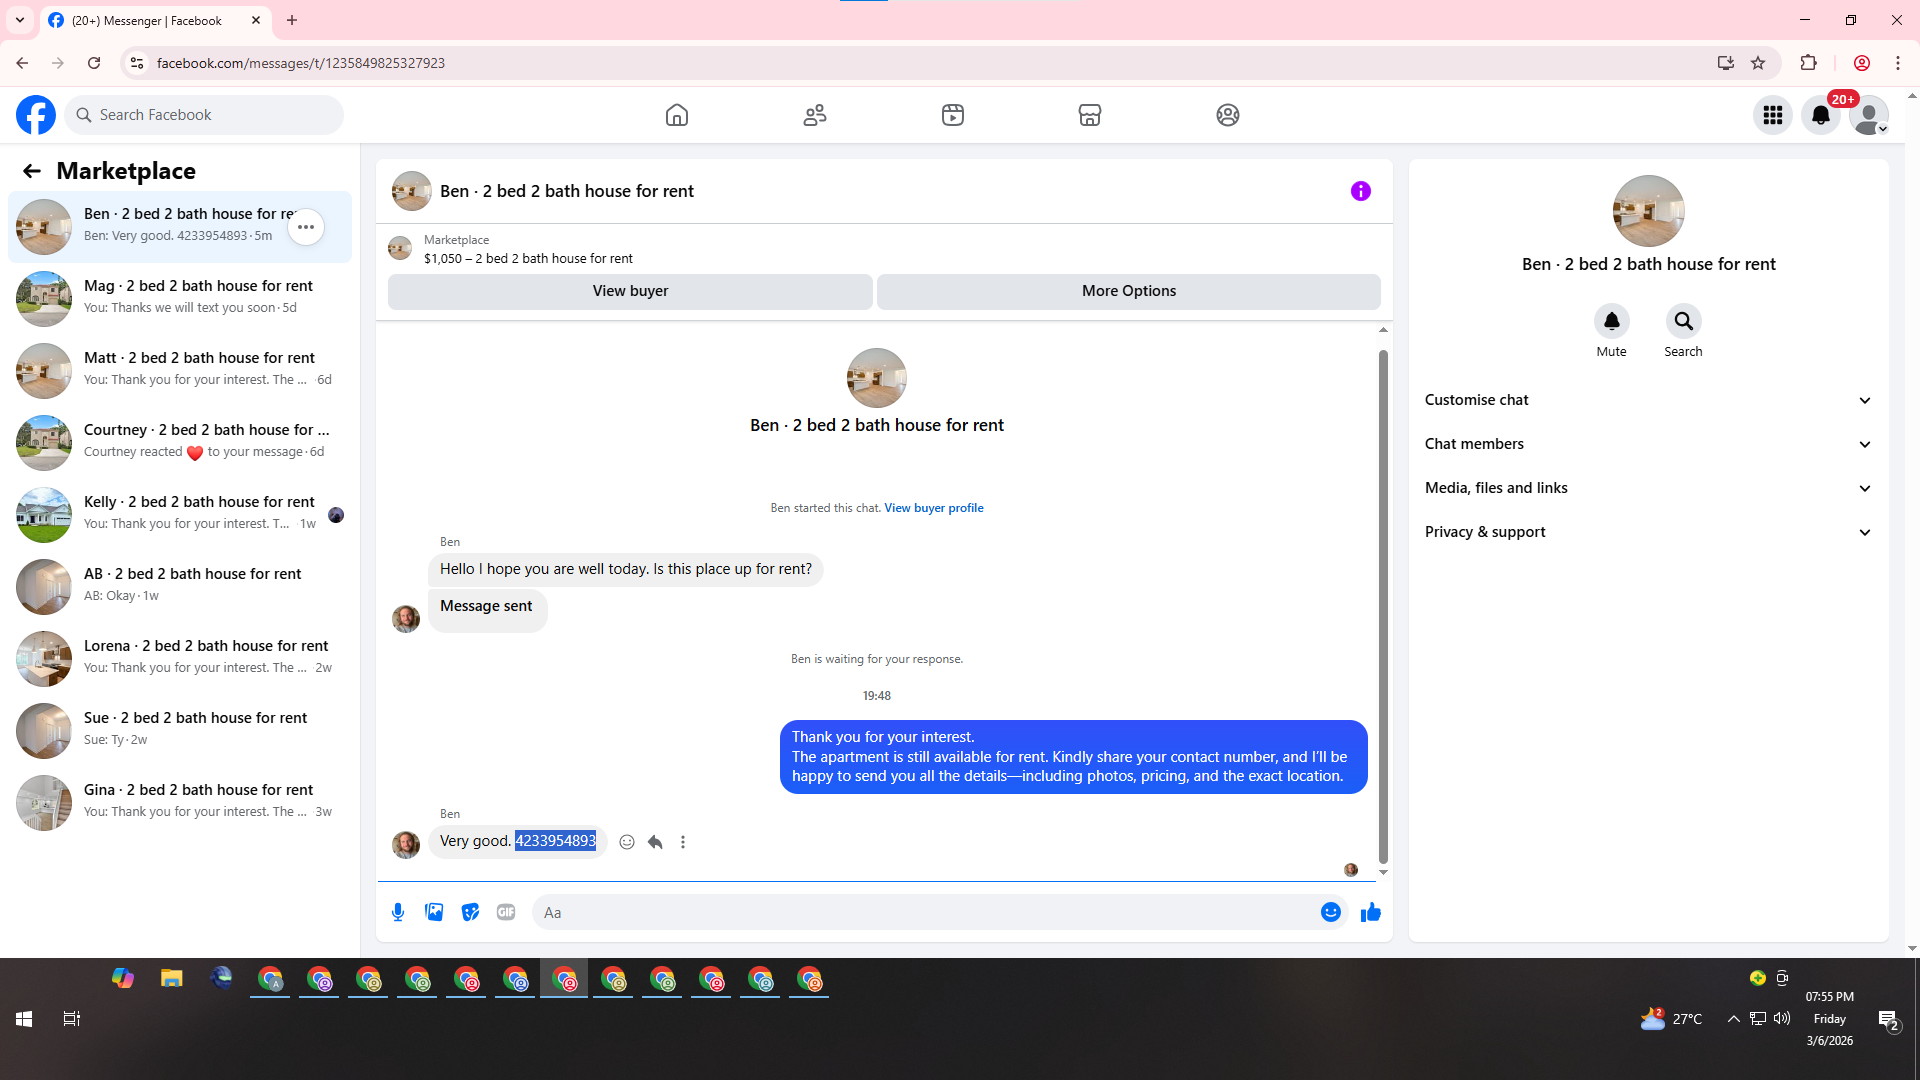Go to the Home tab in the top navigation
This screenshot has width=1920, height=1080.
coord(677,115)
